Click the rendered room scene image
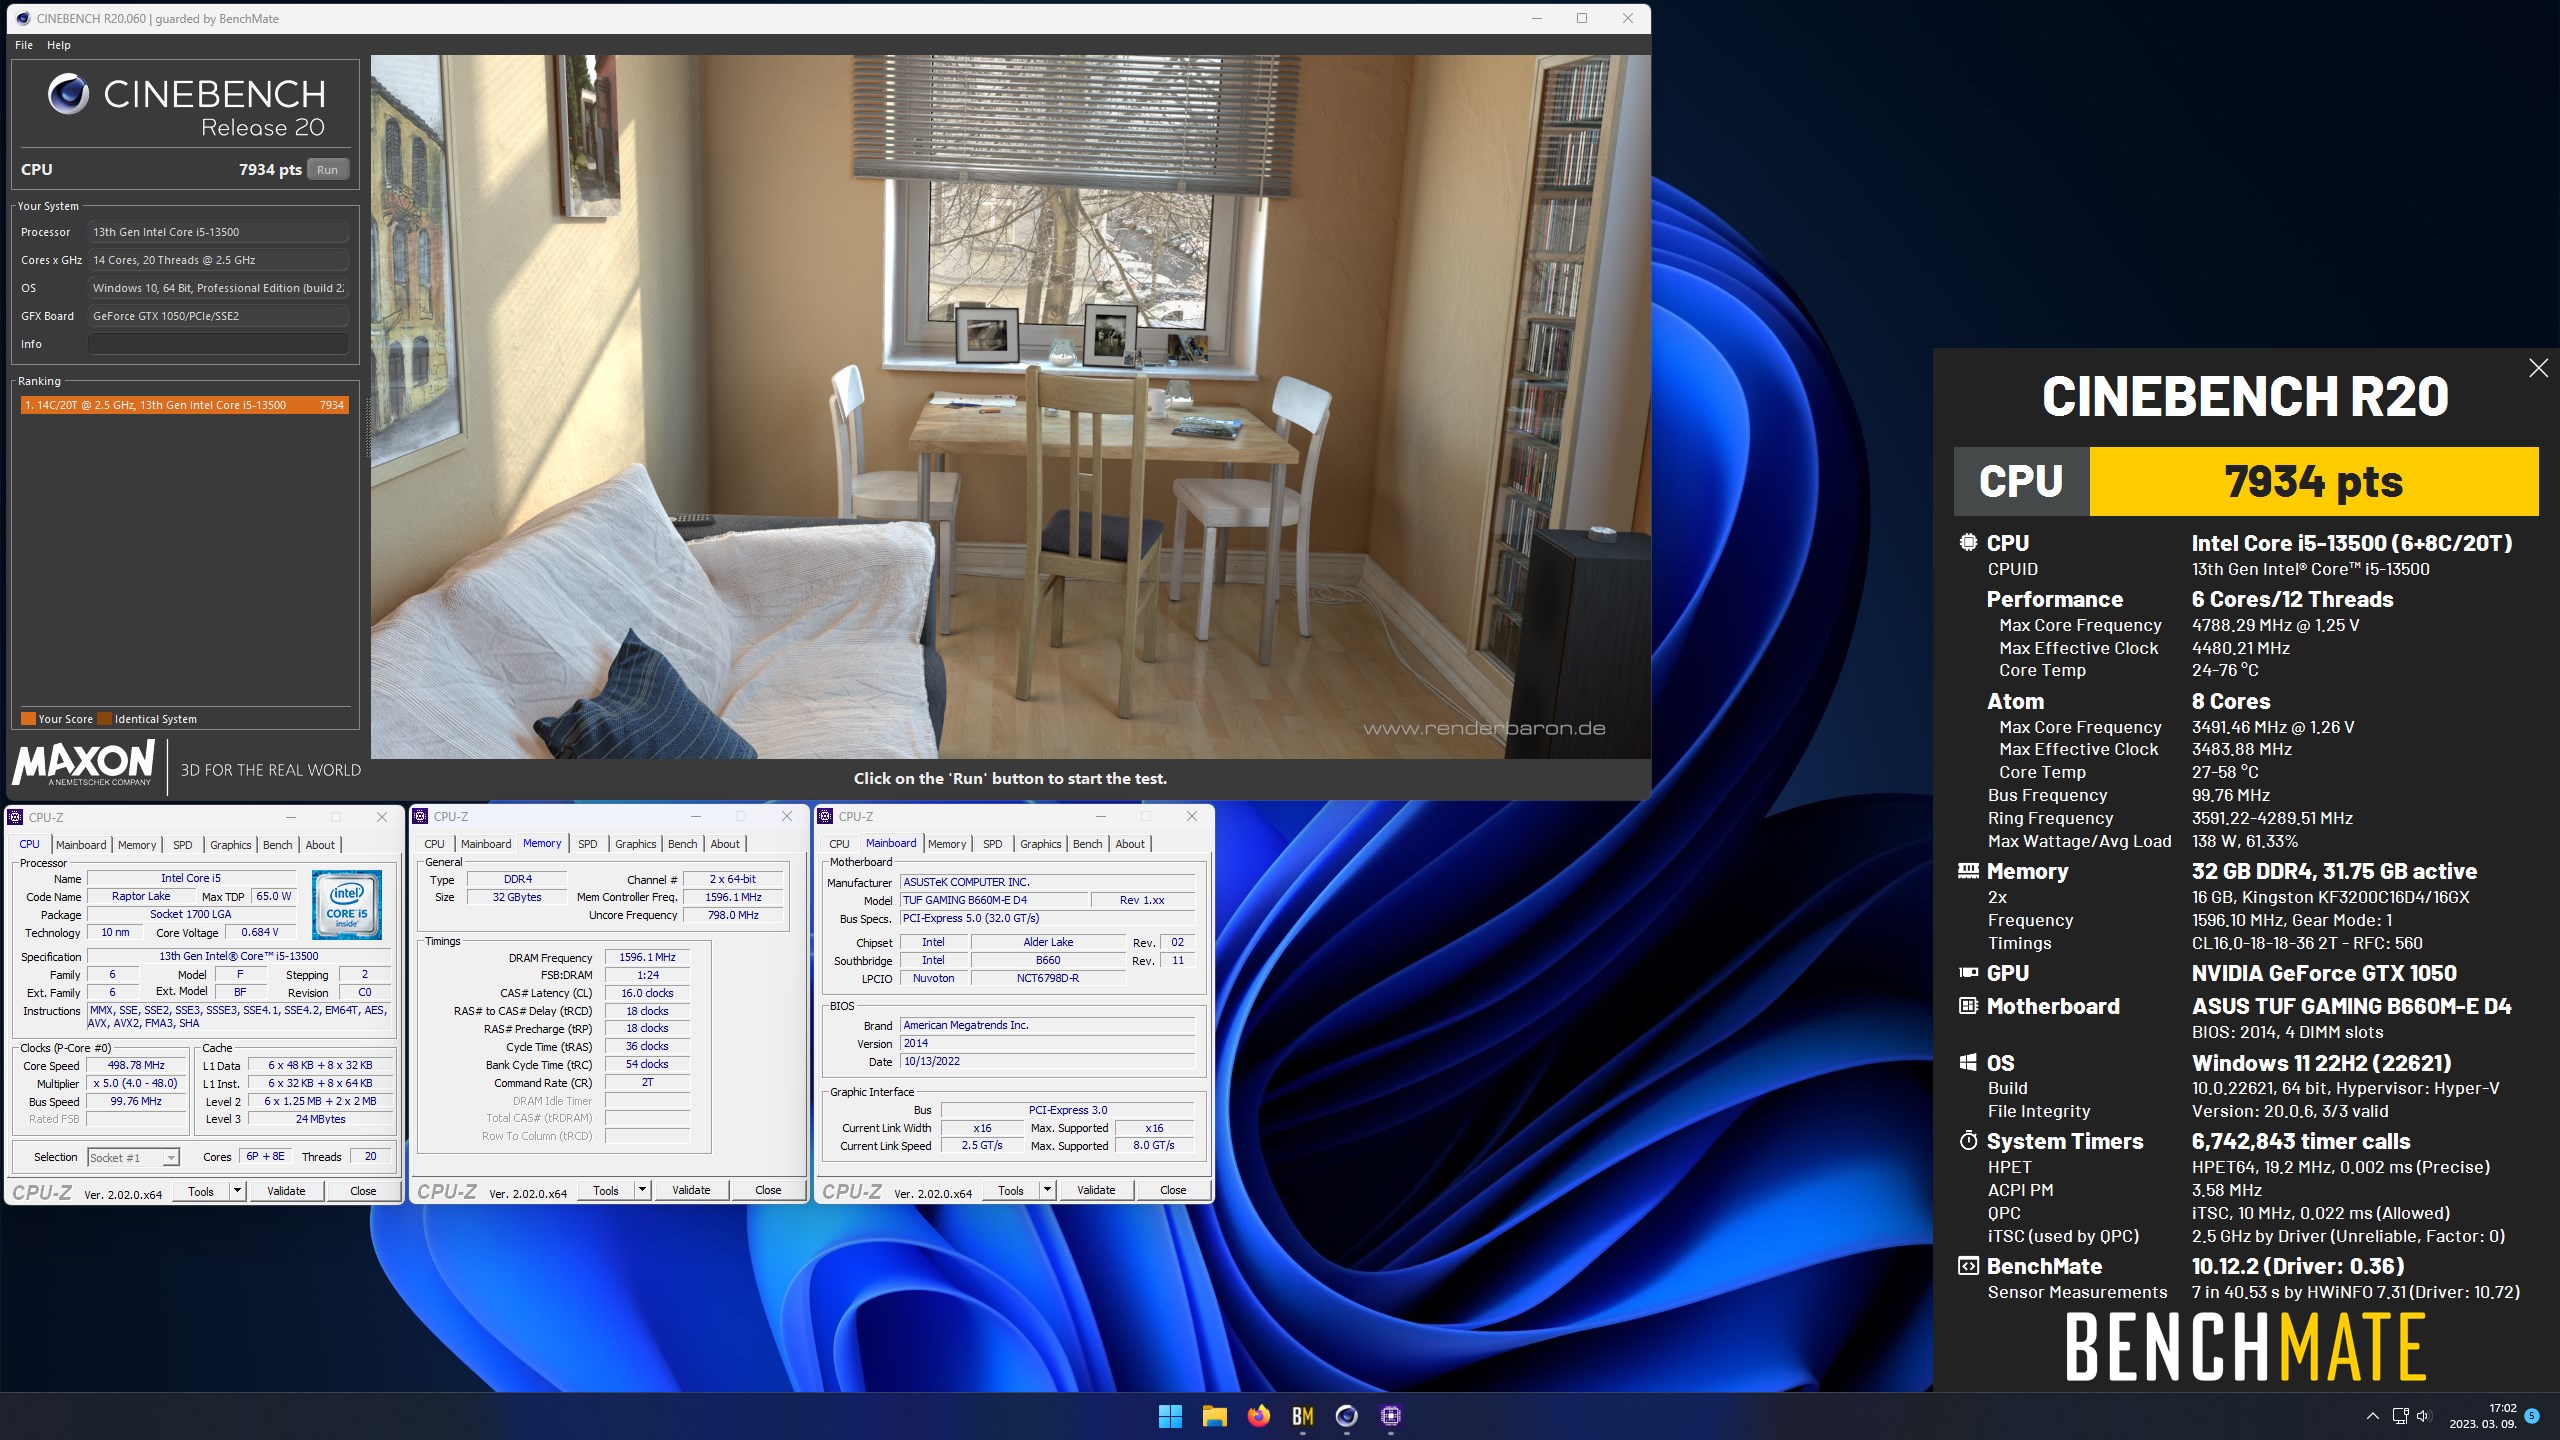Viewport: 2560px width, 1440px height. click(x=1010, y=406)
